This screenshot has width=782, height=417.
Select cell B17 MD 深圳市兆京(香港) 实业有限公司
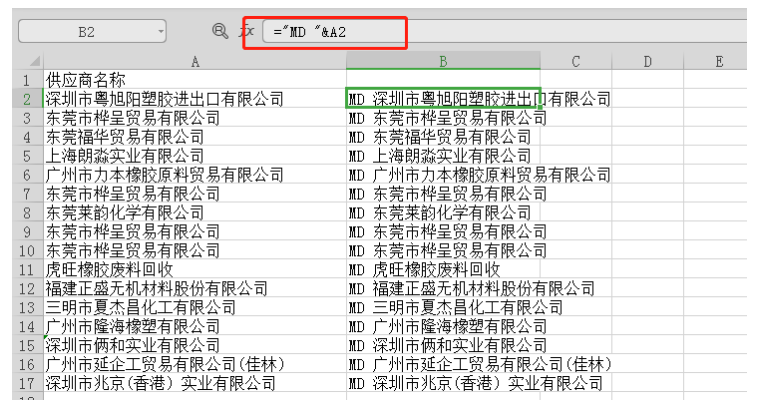pos(443,383)
